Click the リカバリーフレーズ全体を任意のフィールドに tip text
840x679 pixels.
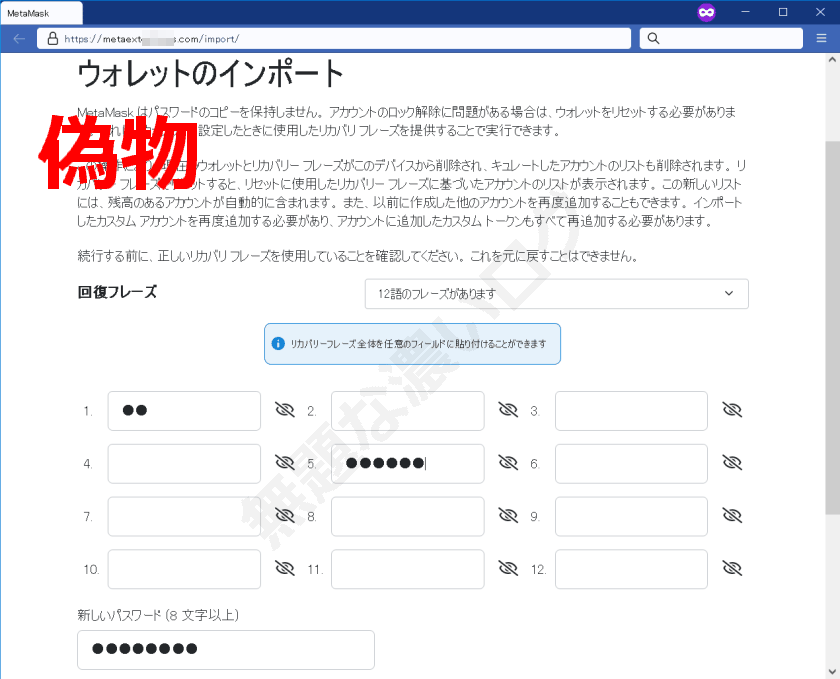418,344
